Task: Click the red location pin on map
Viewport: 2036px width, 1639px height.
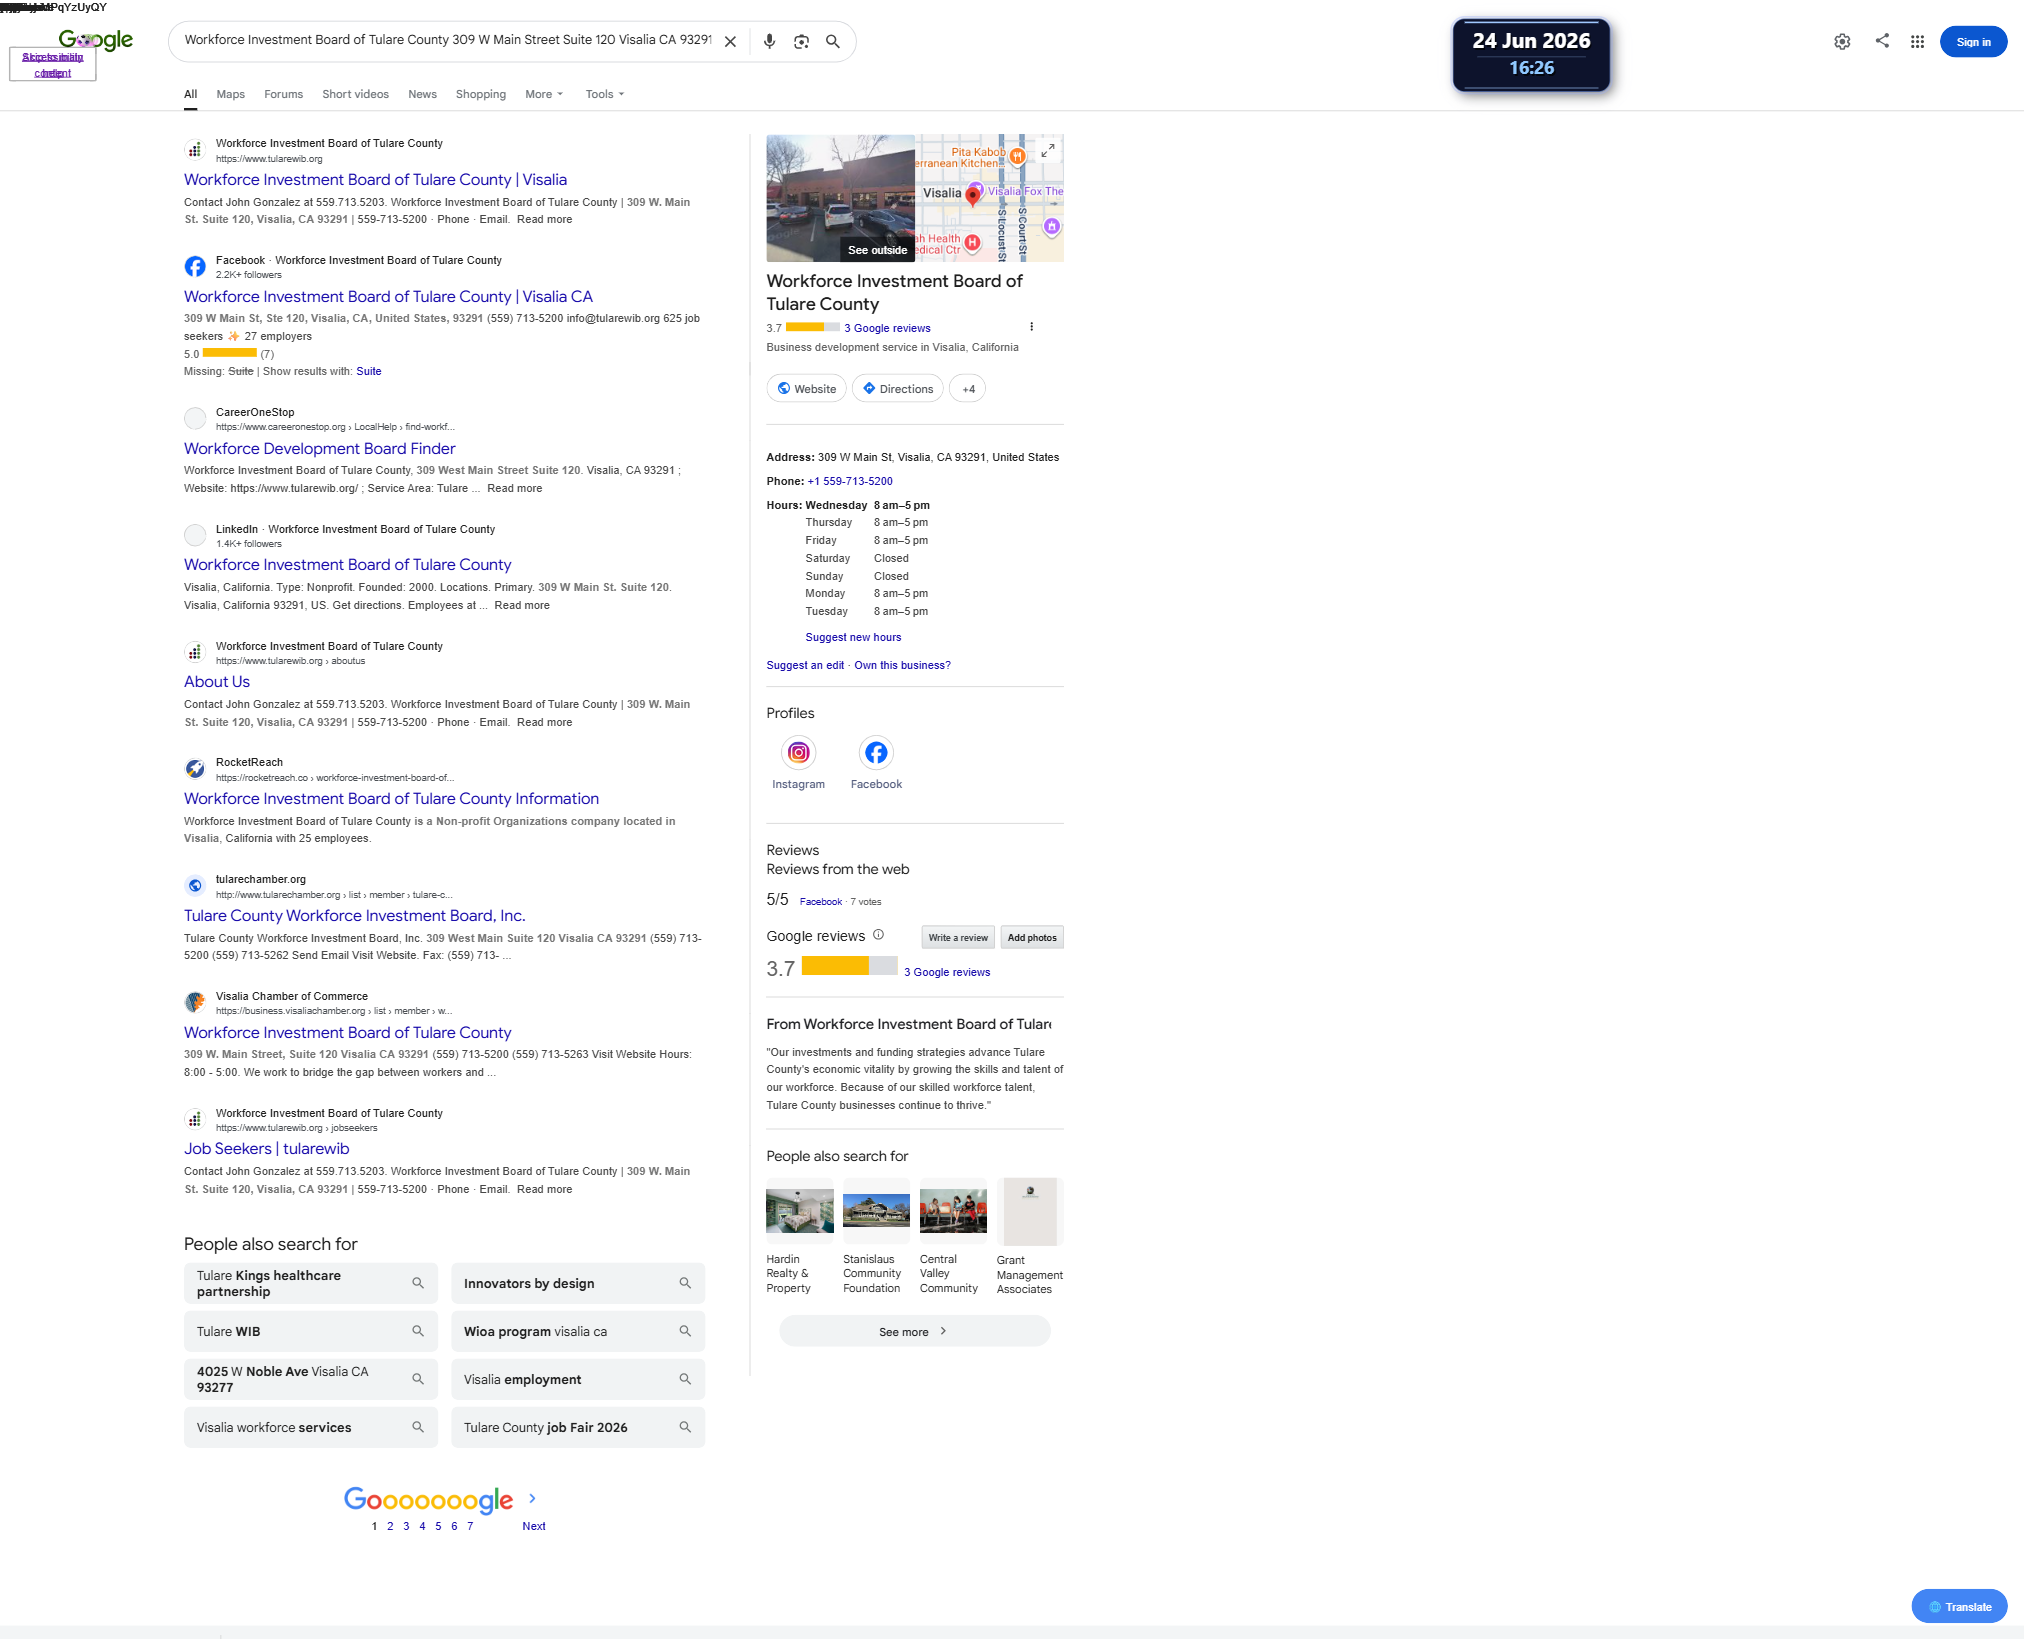Action: (972, 195)
